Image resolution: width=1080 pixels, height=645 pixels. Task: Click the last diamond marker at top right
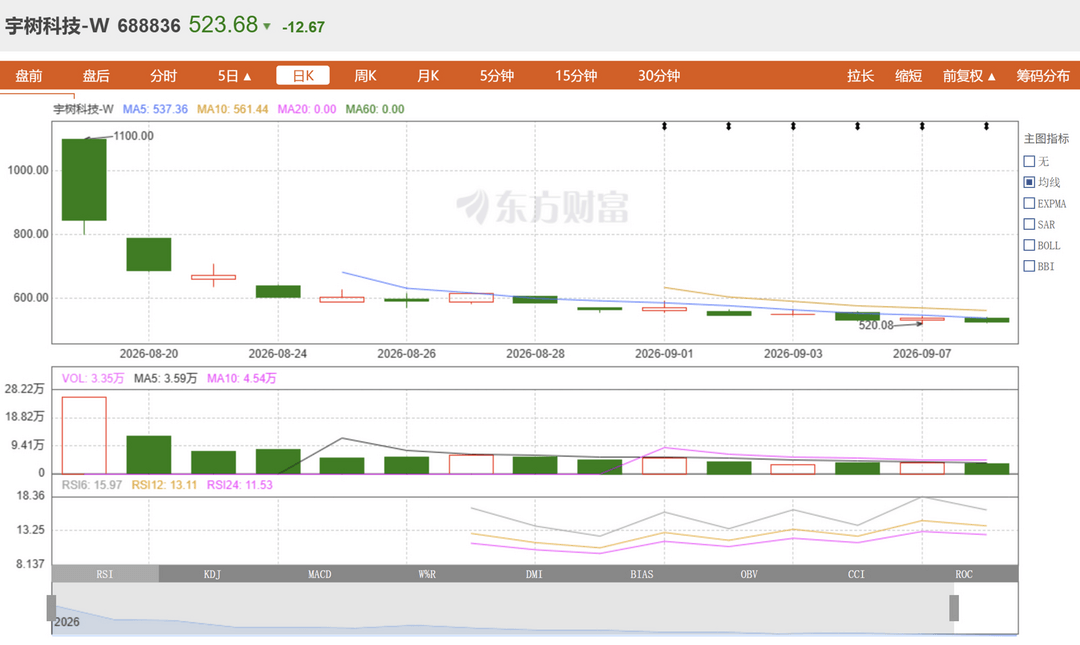coord(986,126)
